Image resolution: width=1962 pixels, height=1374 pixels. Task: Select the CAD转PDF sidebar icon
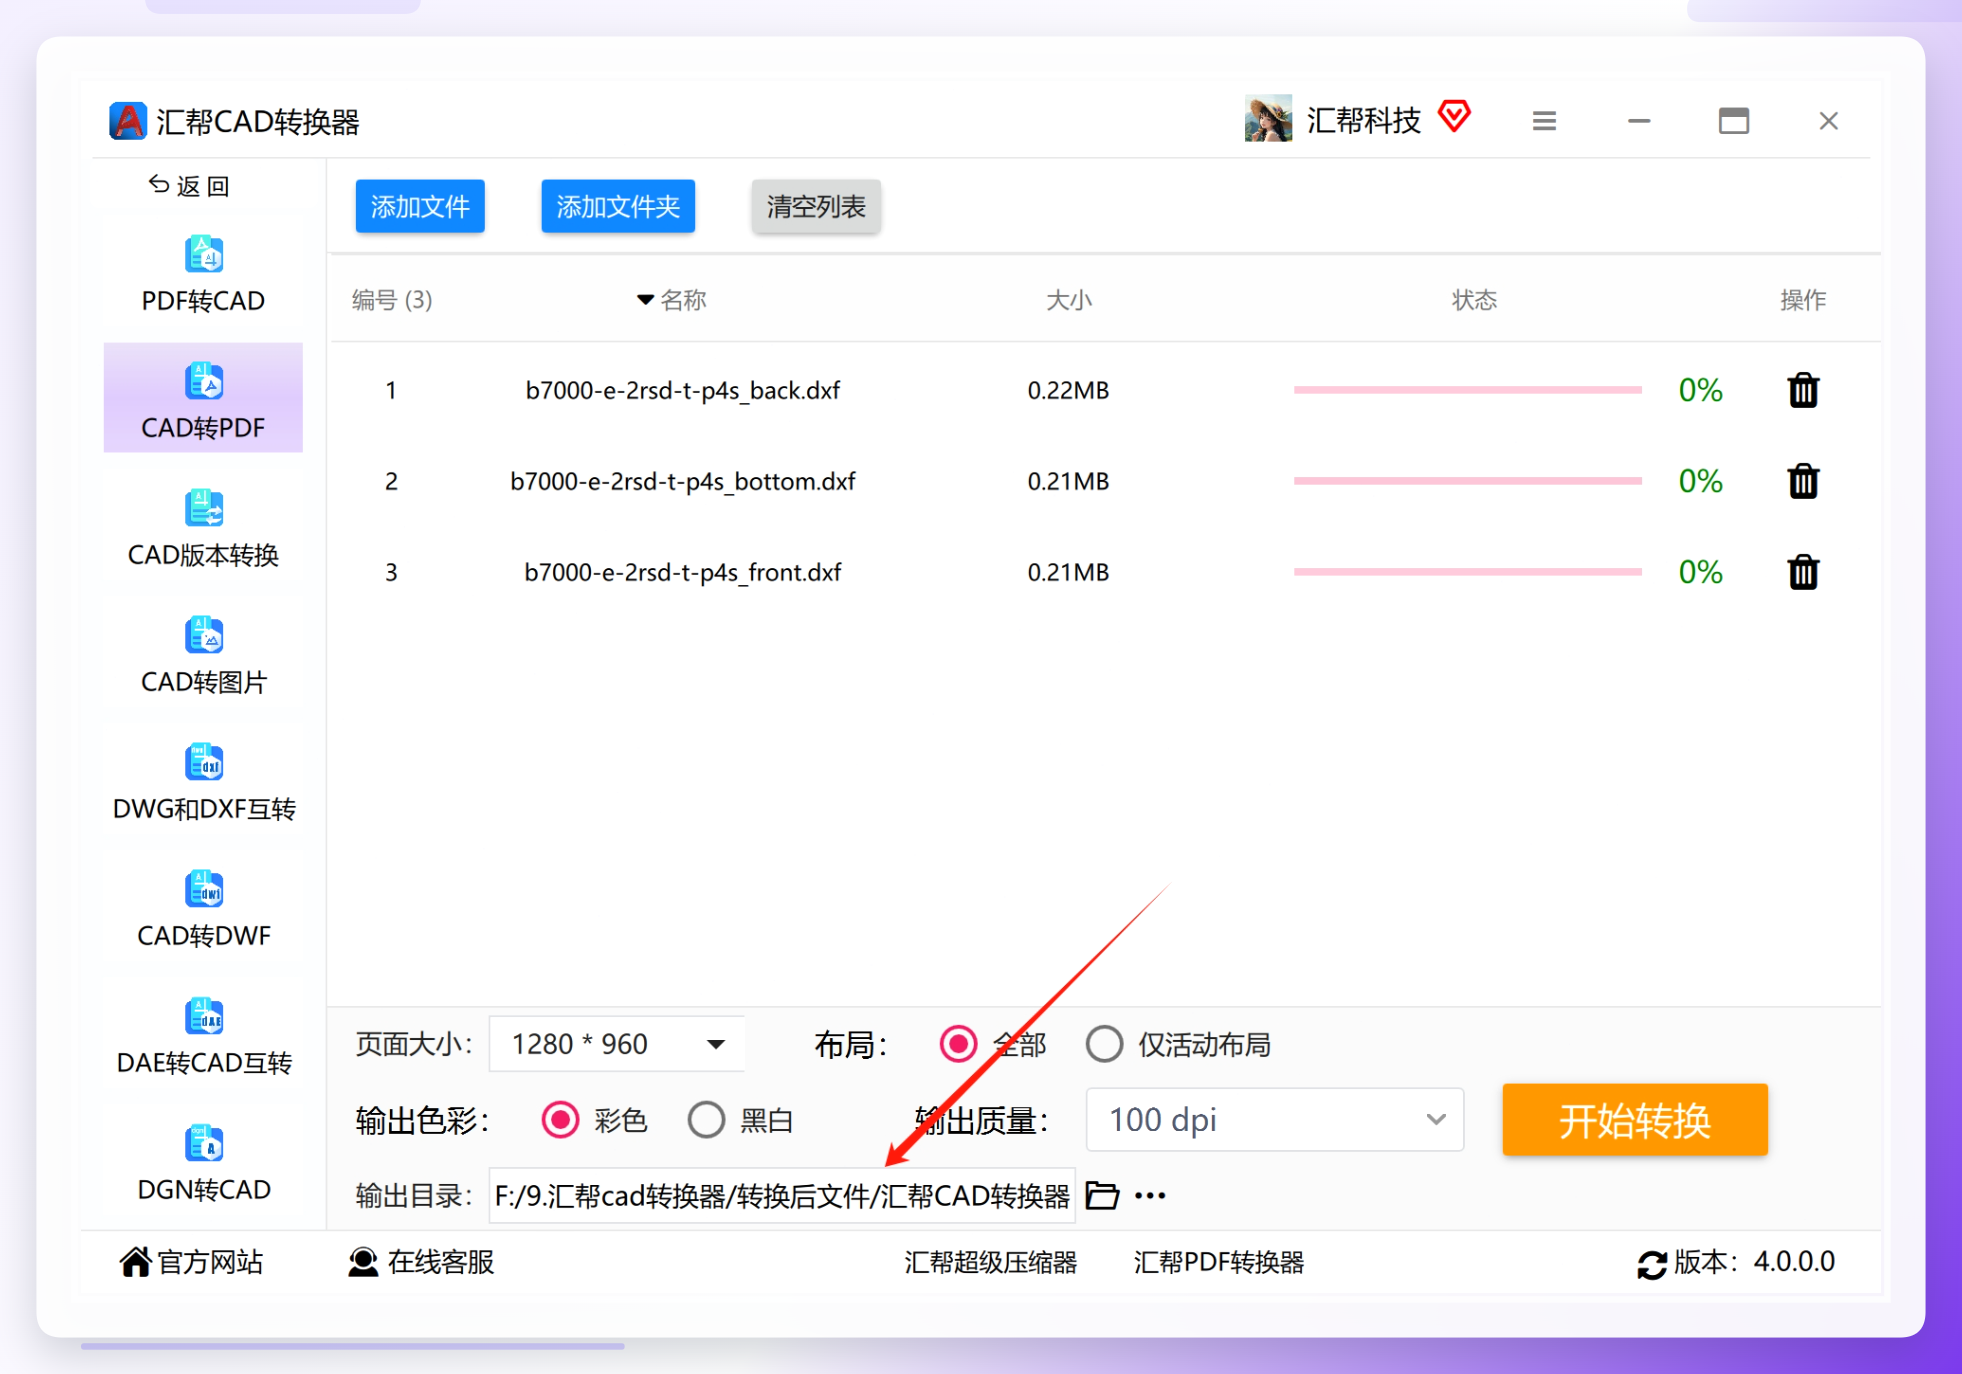(204, 381)
